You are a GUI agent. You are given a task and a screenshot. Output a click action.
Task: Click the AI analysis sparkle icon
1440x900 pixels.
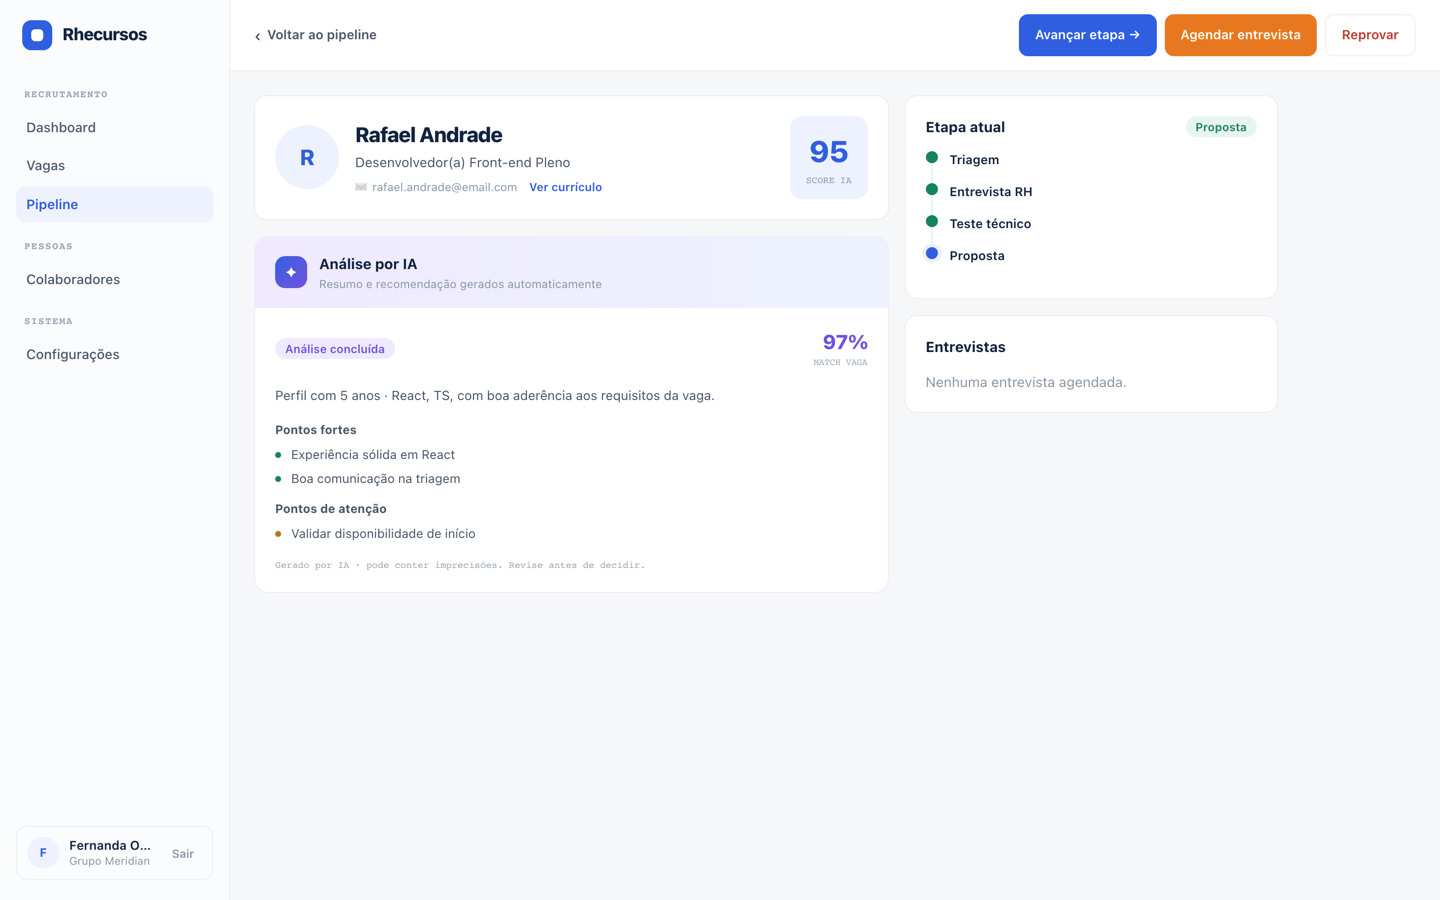[291, 272]
